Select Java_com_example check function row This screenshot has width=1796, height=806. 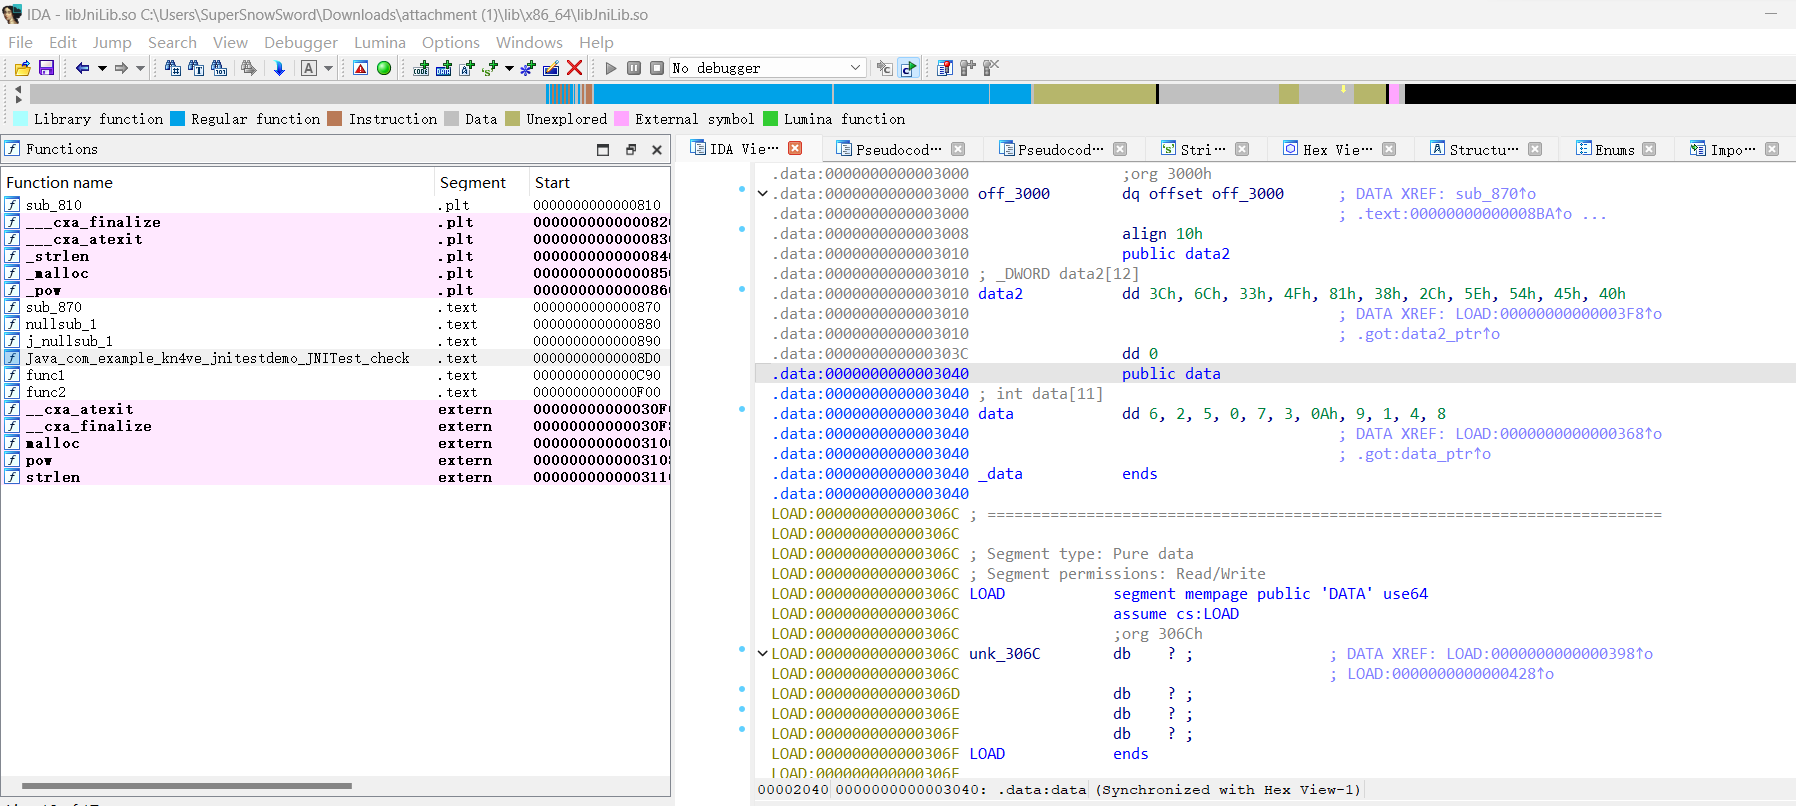click(217, 358)
